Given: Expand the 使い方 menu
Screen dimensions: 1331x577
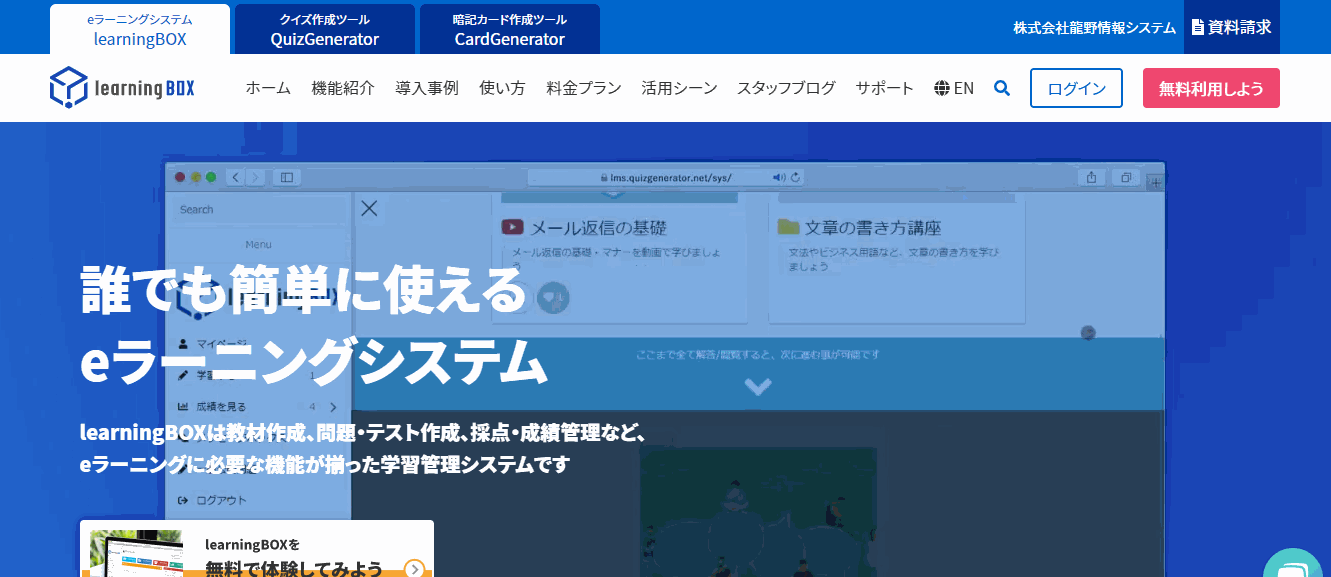Looking at the screenshot, I should [x=502, y=88].
